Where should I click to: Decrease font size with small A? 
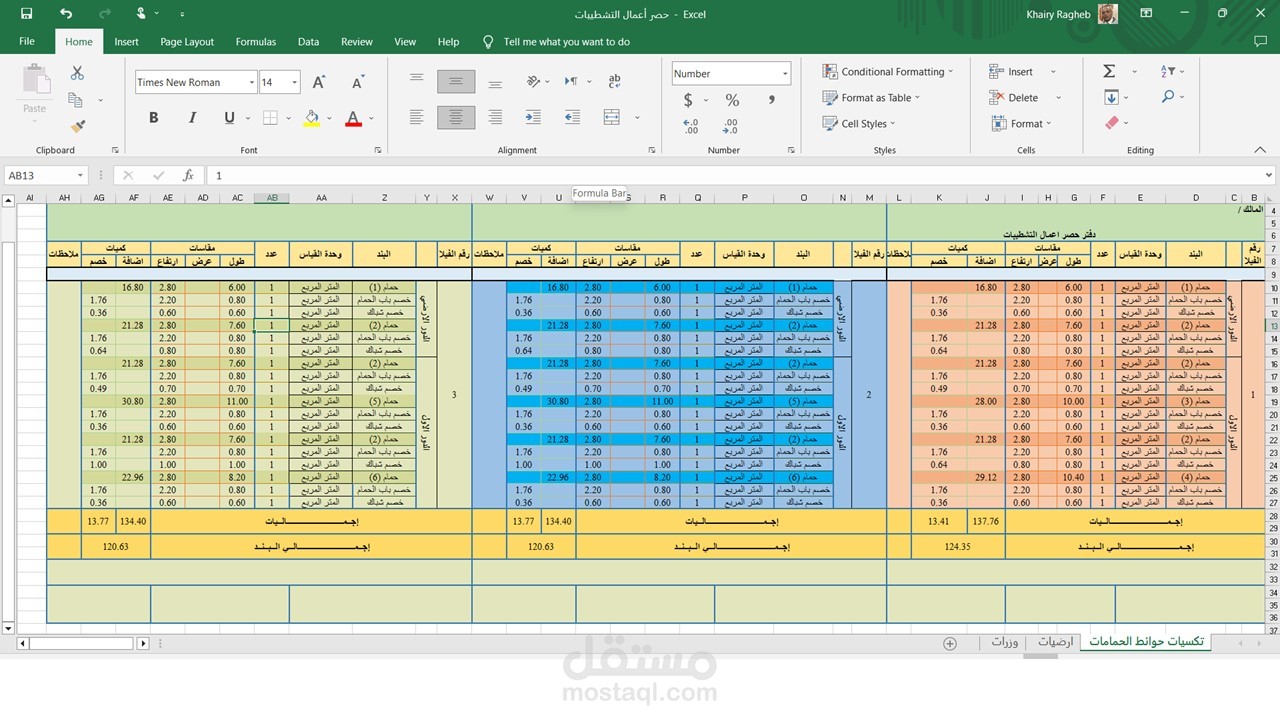(357, 82)
